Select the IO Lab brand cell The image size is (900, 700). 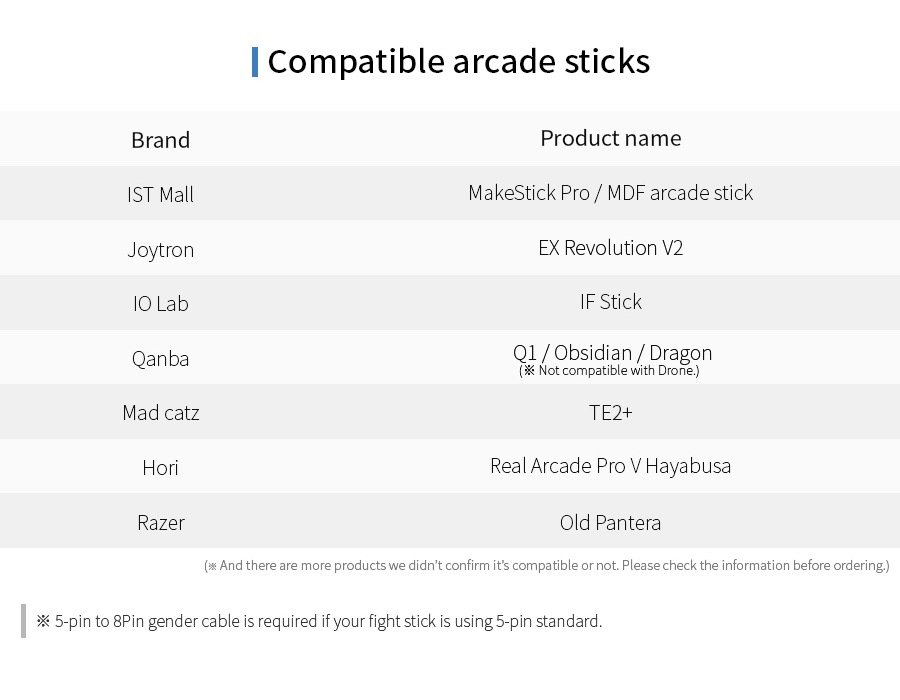161,304
